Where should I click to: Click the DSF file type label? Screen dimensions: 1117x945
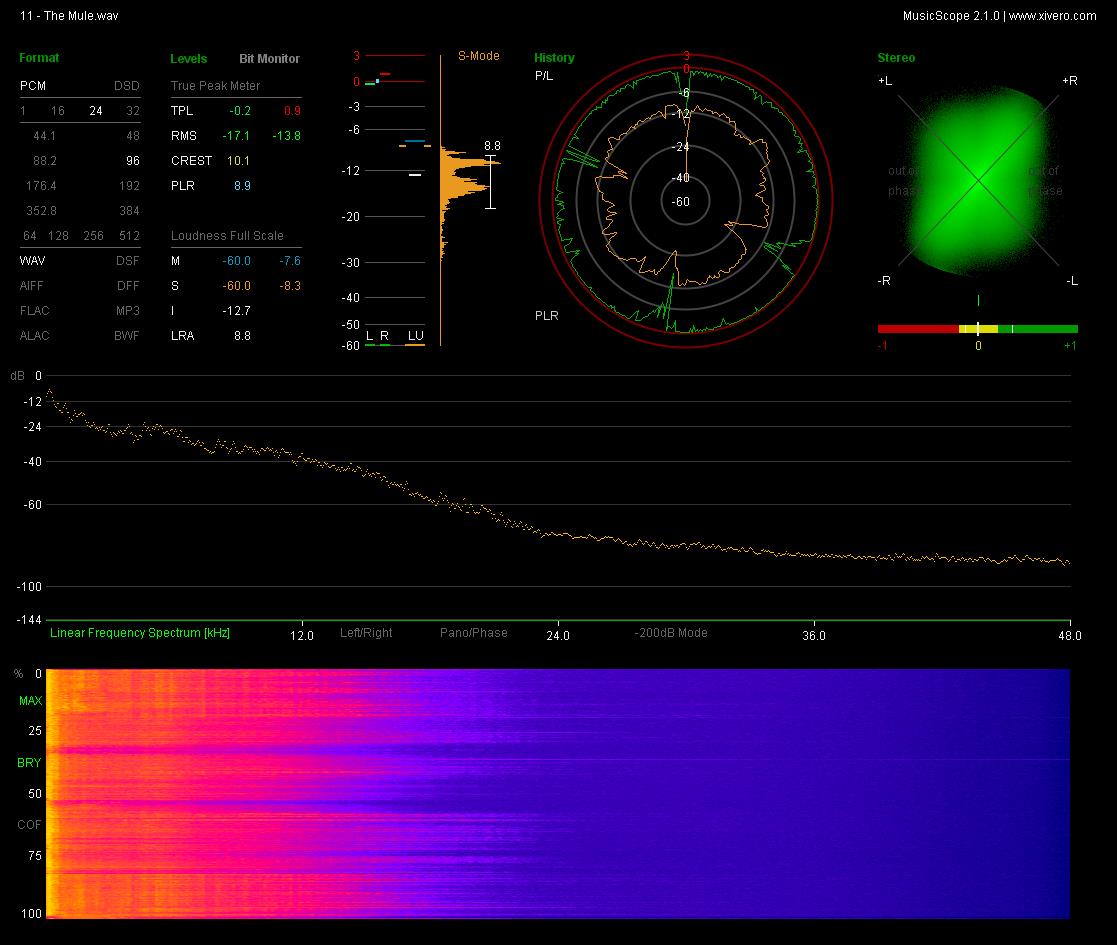(x=128, y=261)
